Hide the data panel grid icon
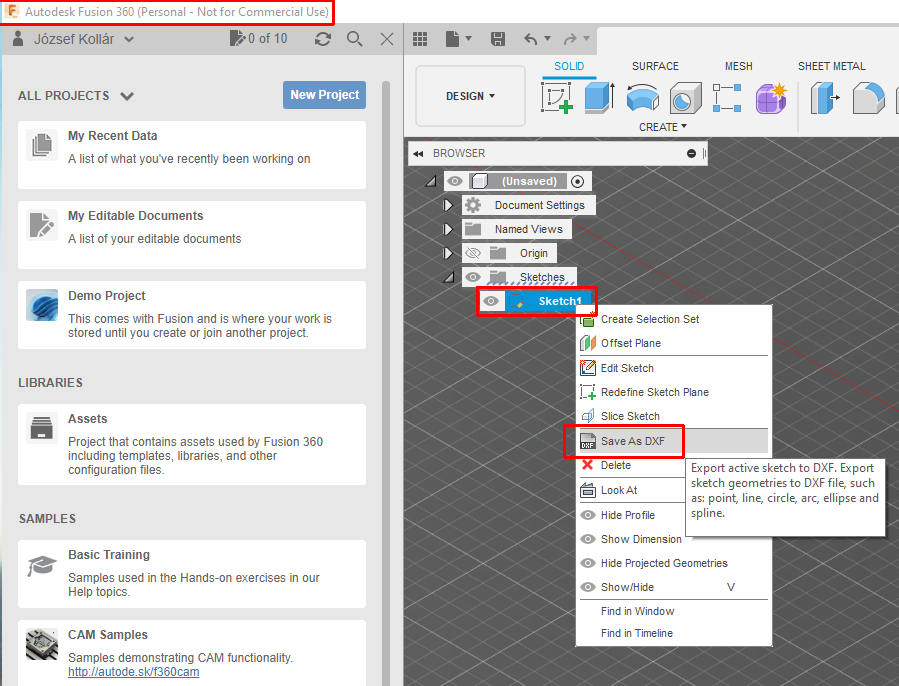 click(420, 39)
